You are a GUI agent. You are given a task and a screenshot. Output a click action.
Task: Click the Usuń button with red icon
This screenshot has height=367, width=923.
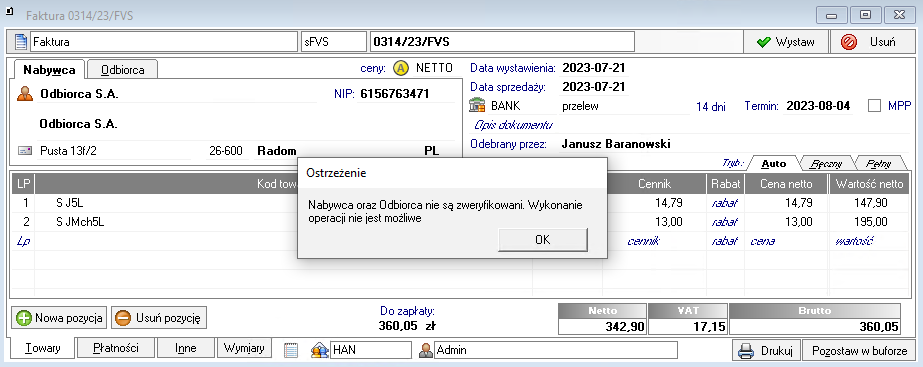(x=872, y=42)
